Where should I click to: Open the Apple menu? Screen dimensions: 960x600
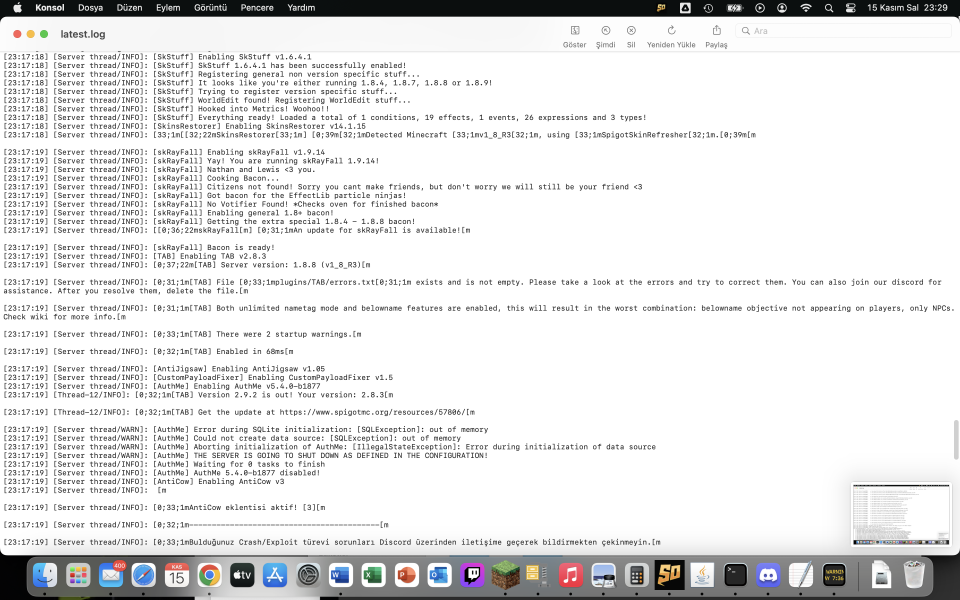coord(17,8)
